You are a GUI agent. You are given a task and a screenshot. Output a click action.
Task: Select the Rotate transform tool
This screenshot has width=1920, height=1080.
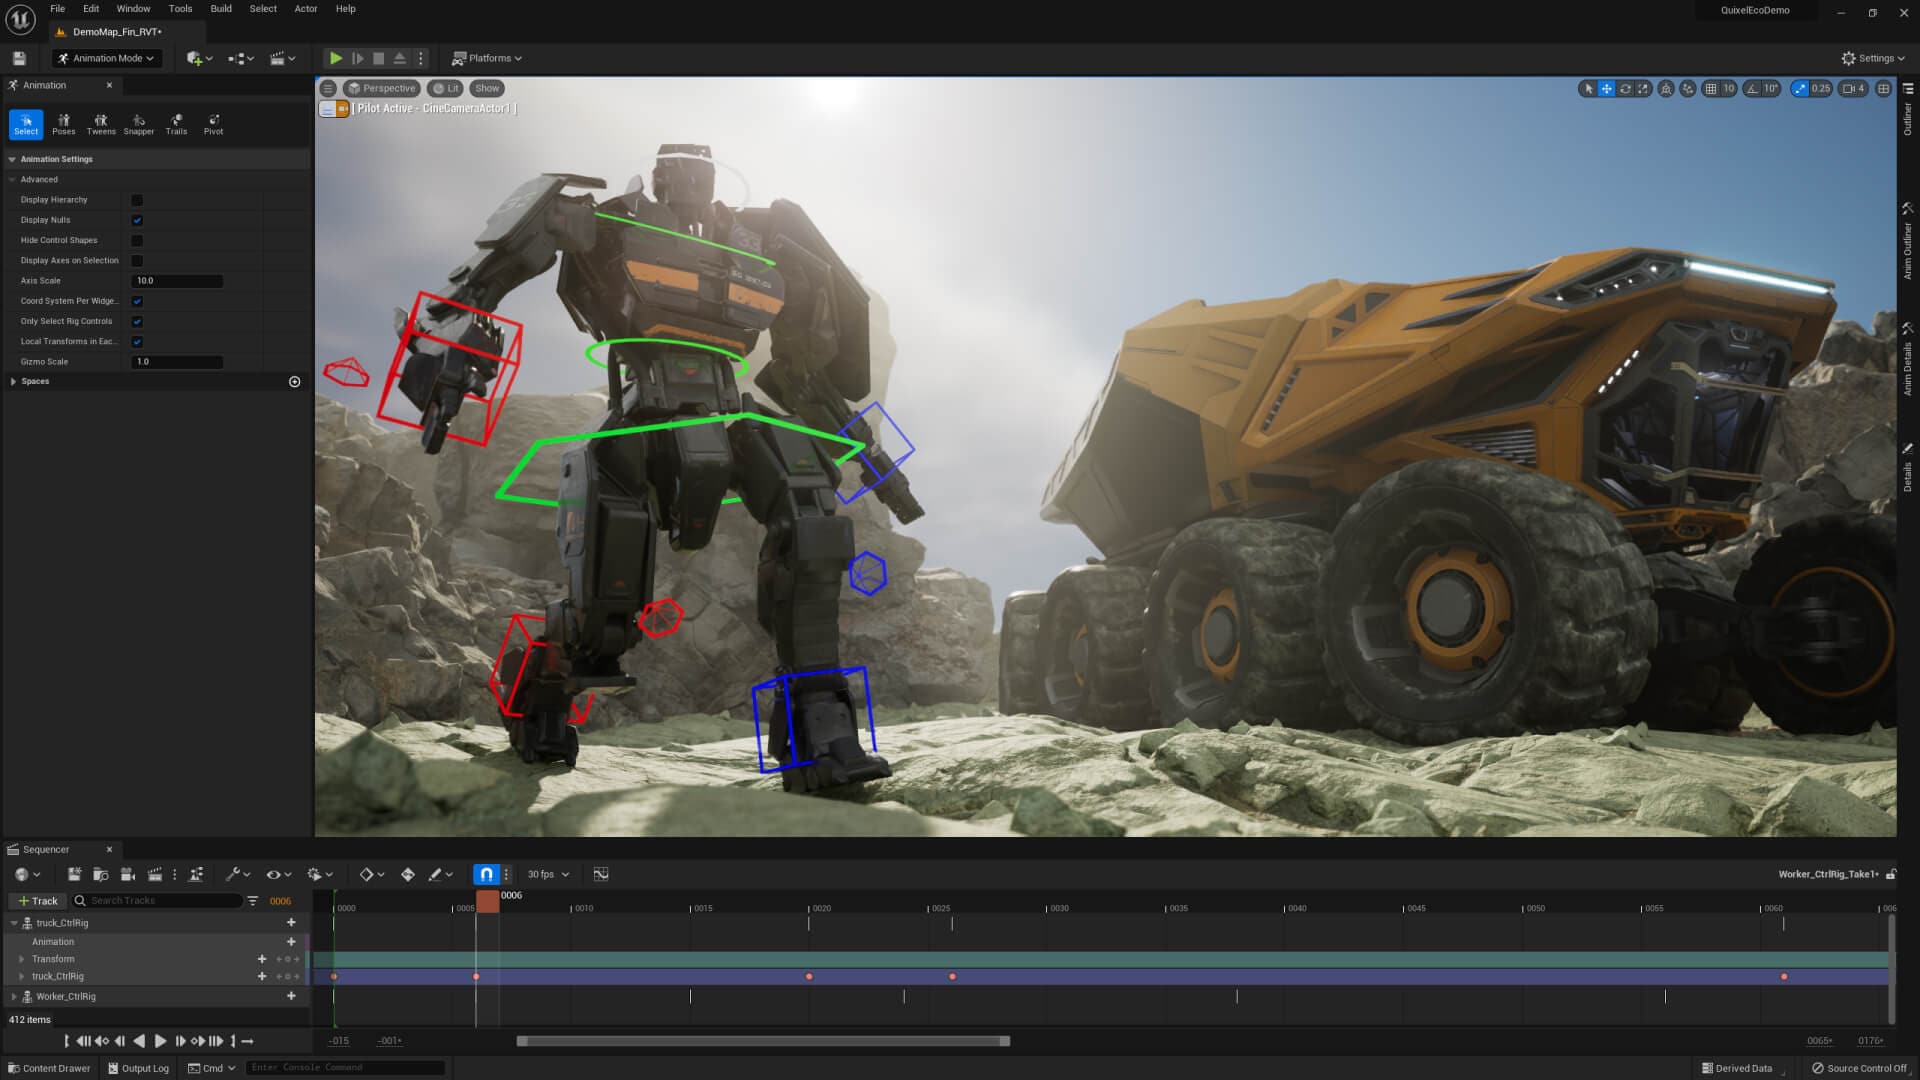pos(1624,88)
